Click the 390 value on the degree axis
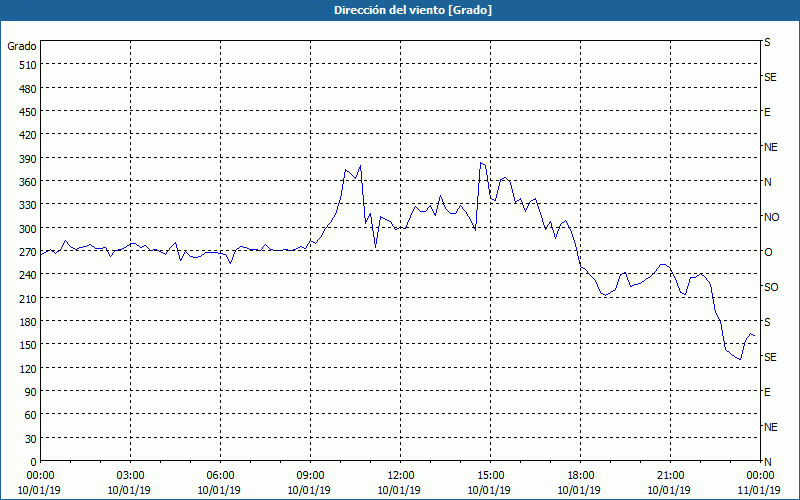This screenshot has height=500, width=800. [28, 159]
